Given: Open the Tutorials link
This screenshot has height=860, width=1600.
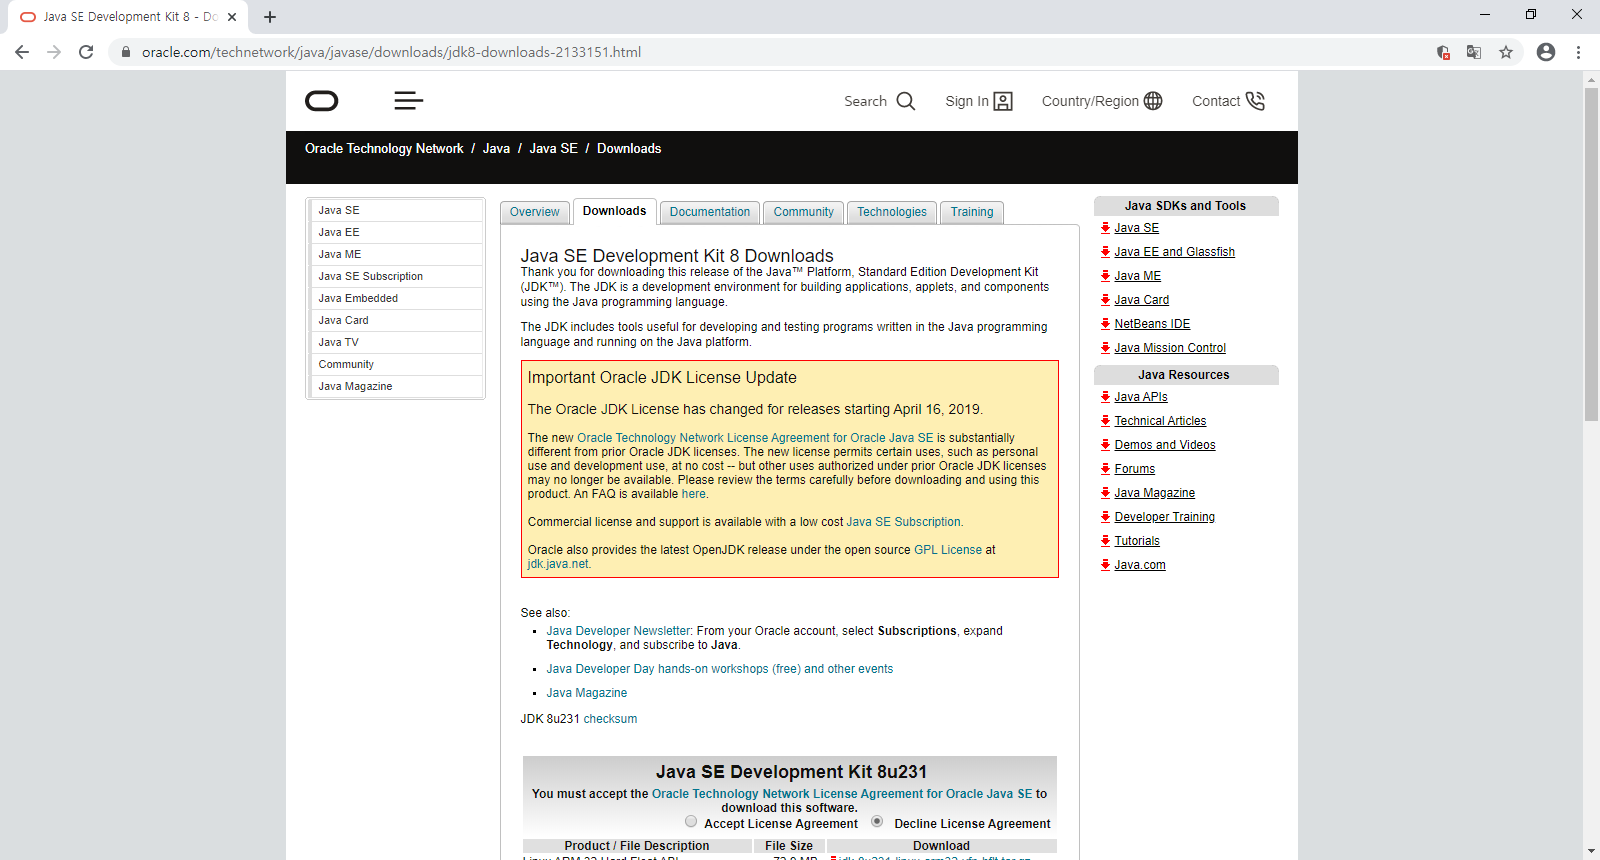Looking at the screenshot, I should coord(1137,541).
